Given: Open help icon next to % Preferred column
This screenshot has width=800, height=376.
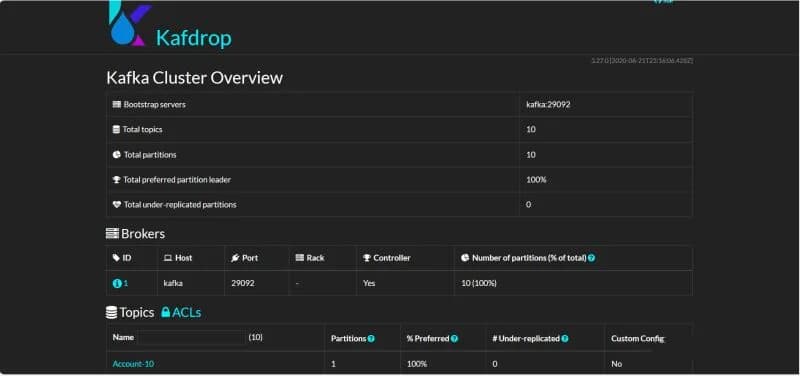Looking at the screenshot, I should (x=454, y=339).
